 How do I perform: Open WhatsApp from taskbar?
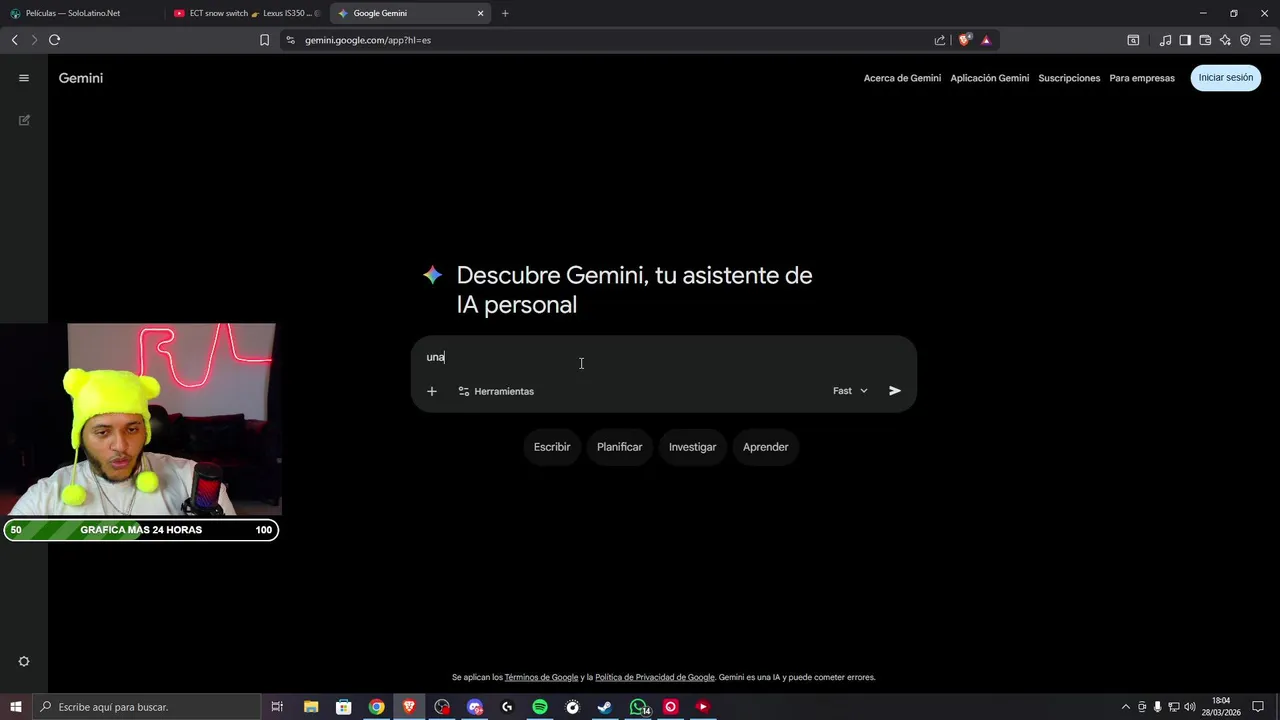point(639,707)
